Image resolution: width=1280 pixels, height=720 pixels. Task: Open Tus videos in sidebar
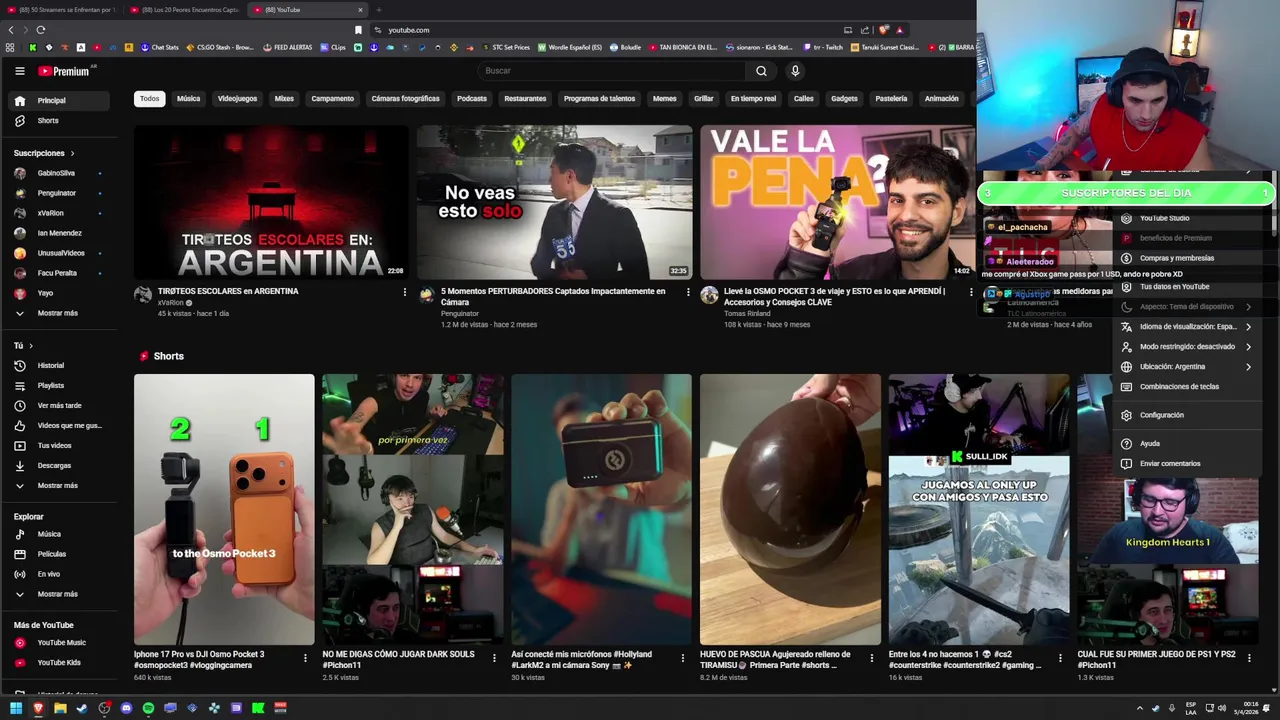click(58, 445)
